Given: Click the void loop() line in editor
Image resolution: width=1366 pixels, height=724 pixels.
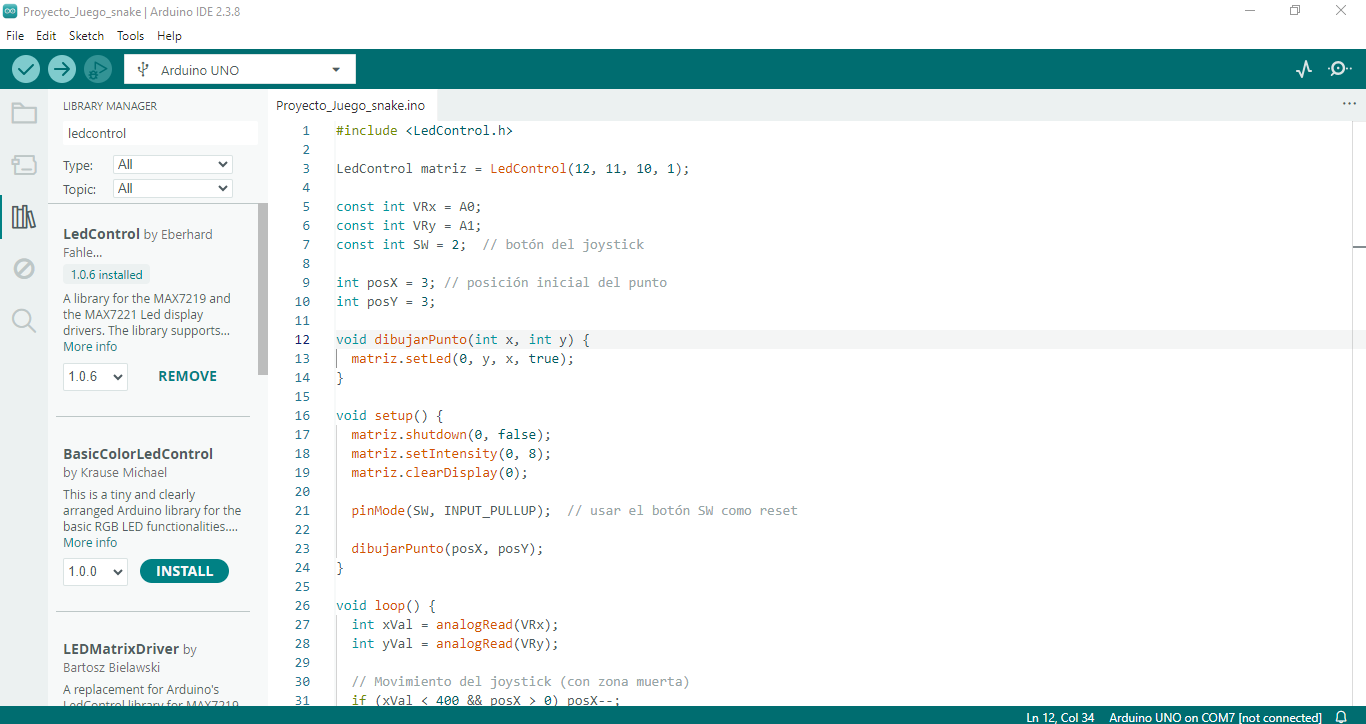Looking at the screenshot, I should point(385,605).
